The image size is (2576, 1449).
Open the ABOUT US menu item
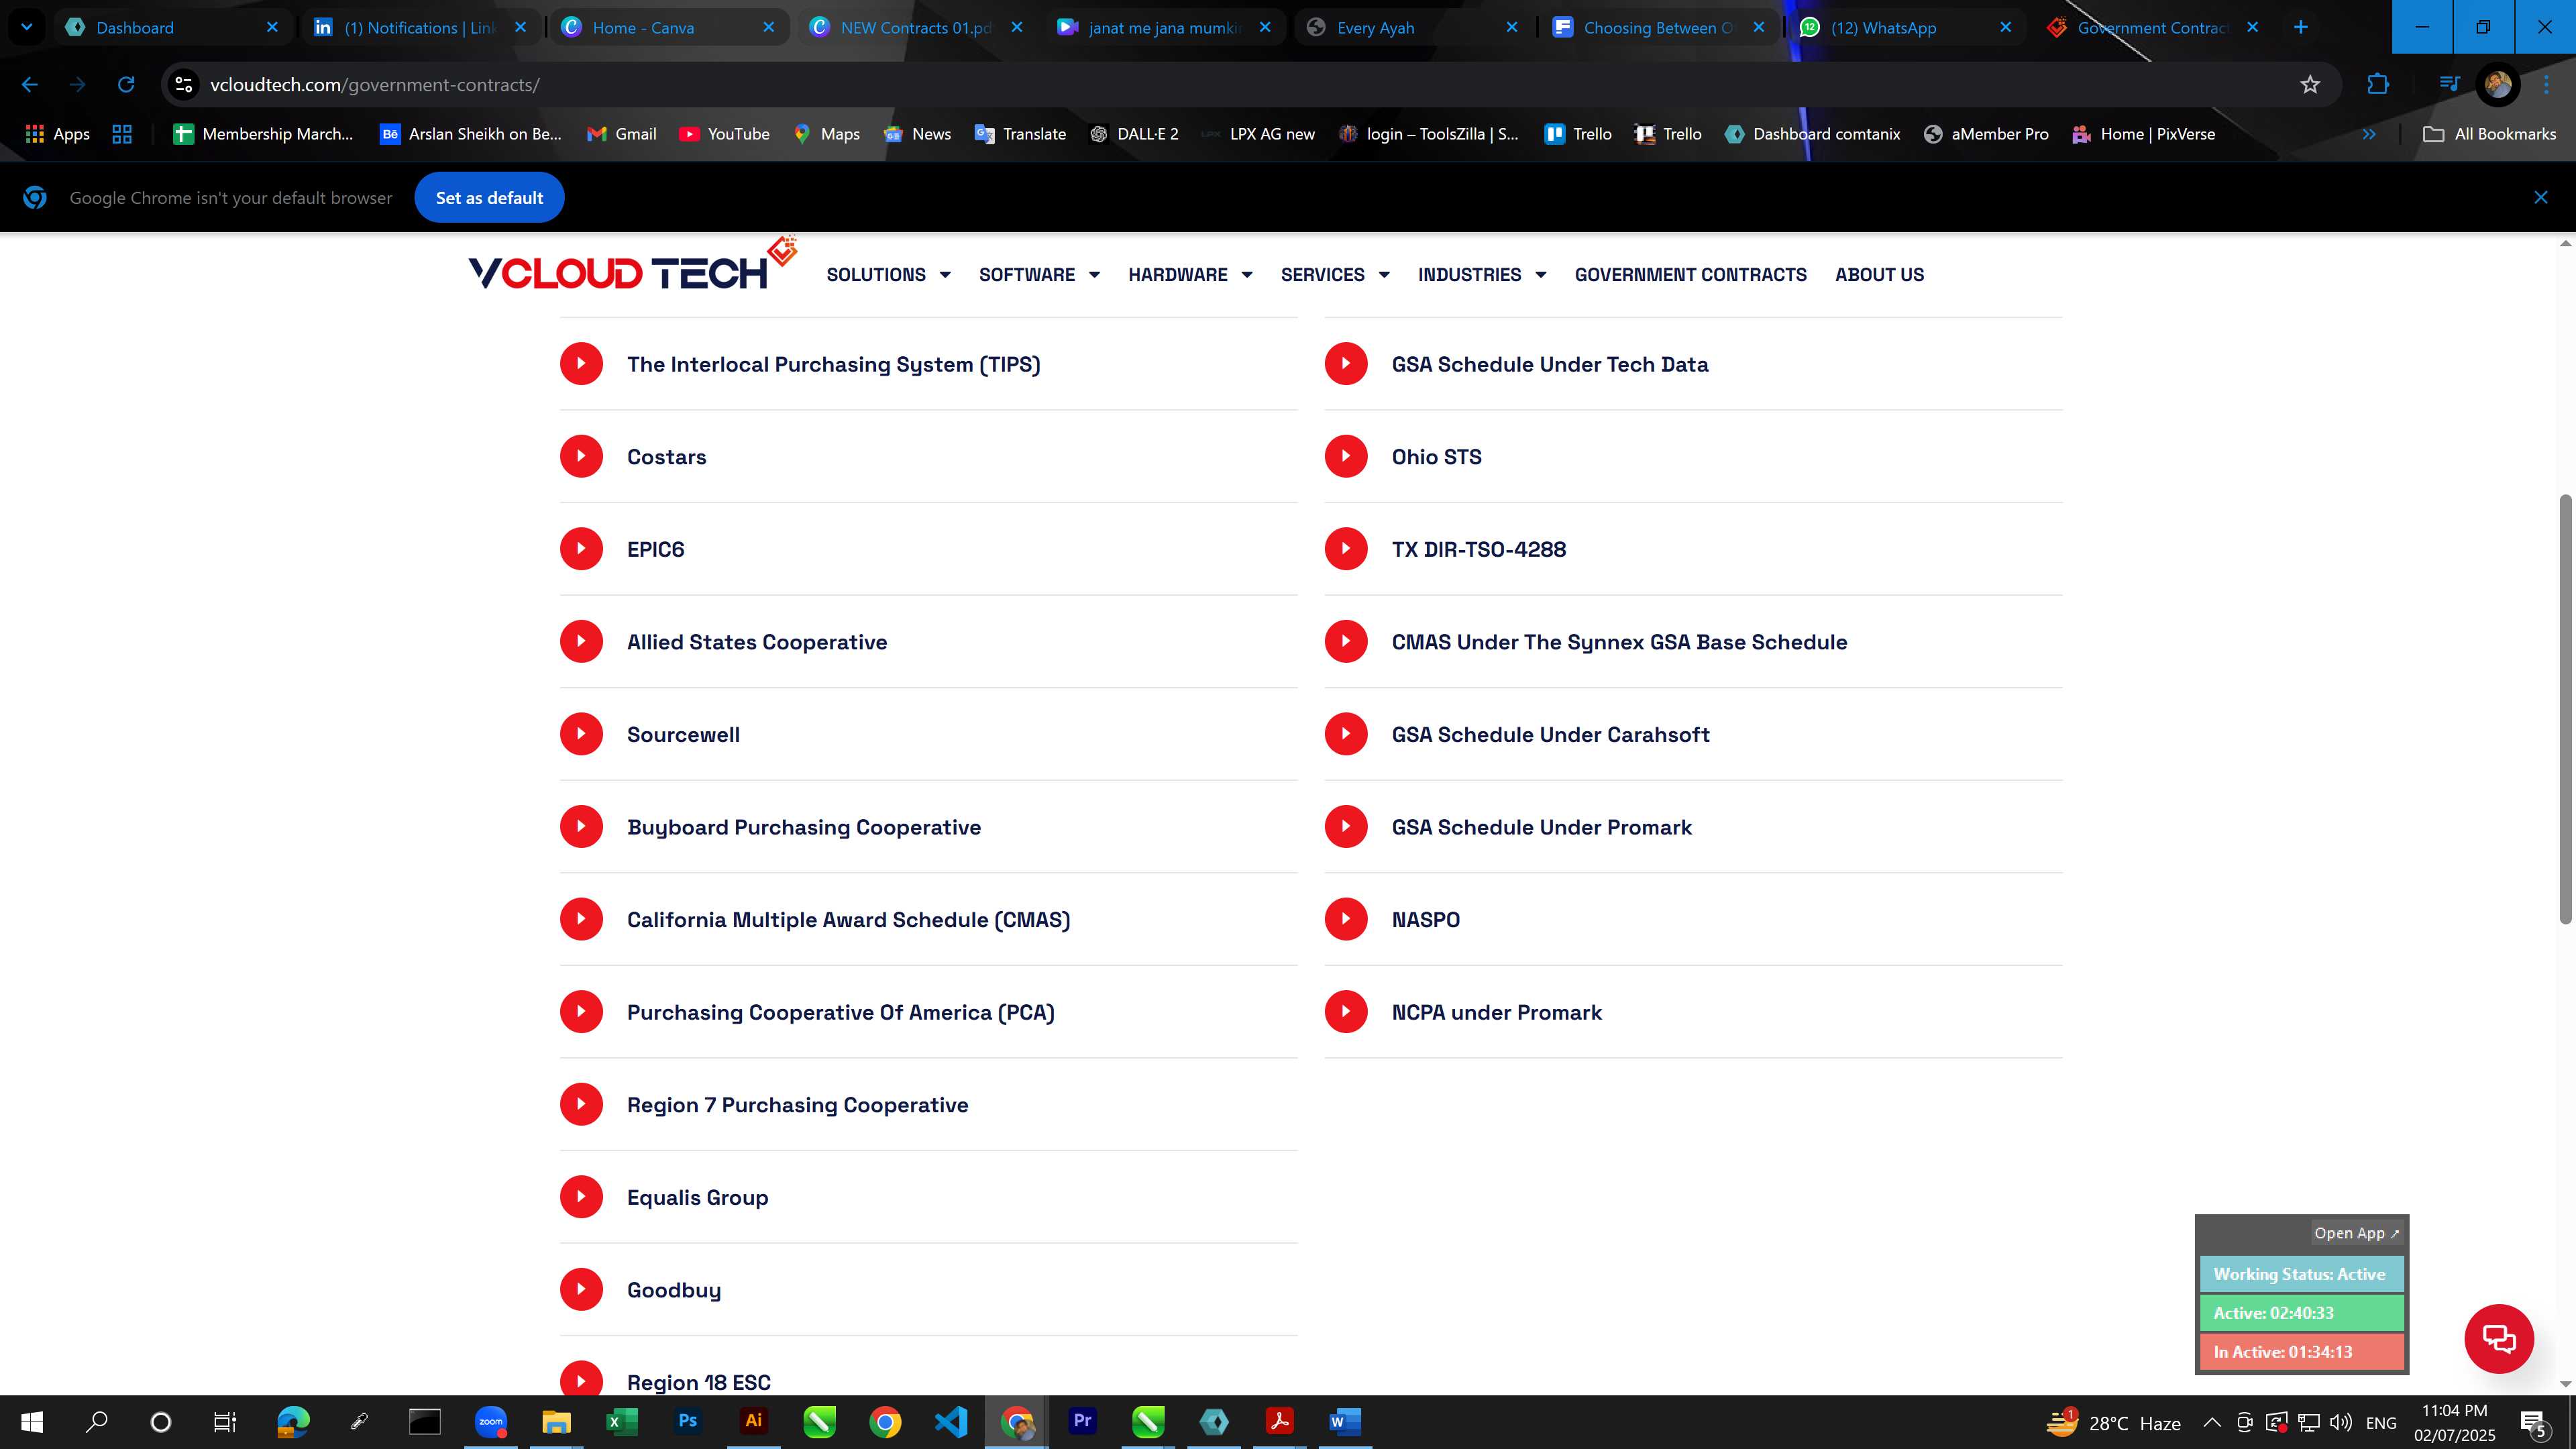(1879, 274)
